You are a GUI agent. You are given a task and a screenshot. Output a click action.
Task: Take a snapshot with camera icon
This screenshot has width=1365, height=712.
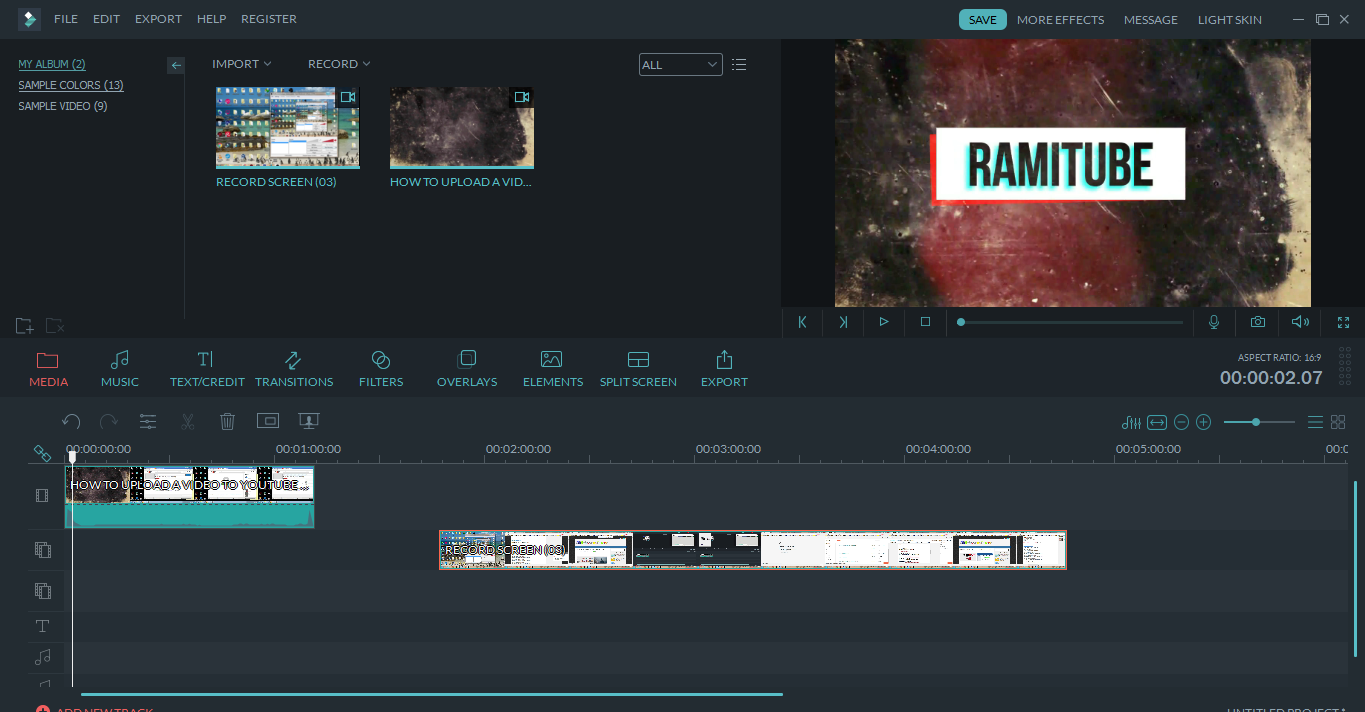tap(1257, 322)
